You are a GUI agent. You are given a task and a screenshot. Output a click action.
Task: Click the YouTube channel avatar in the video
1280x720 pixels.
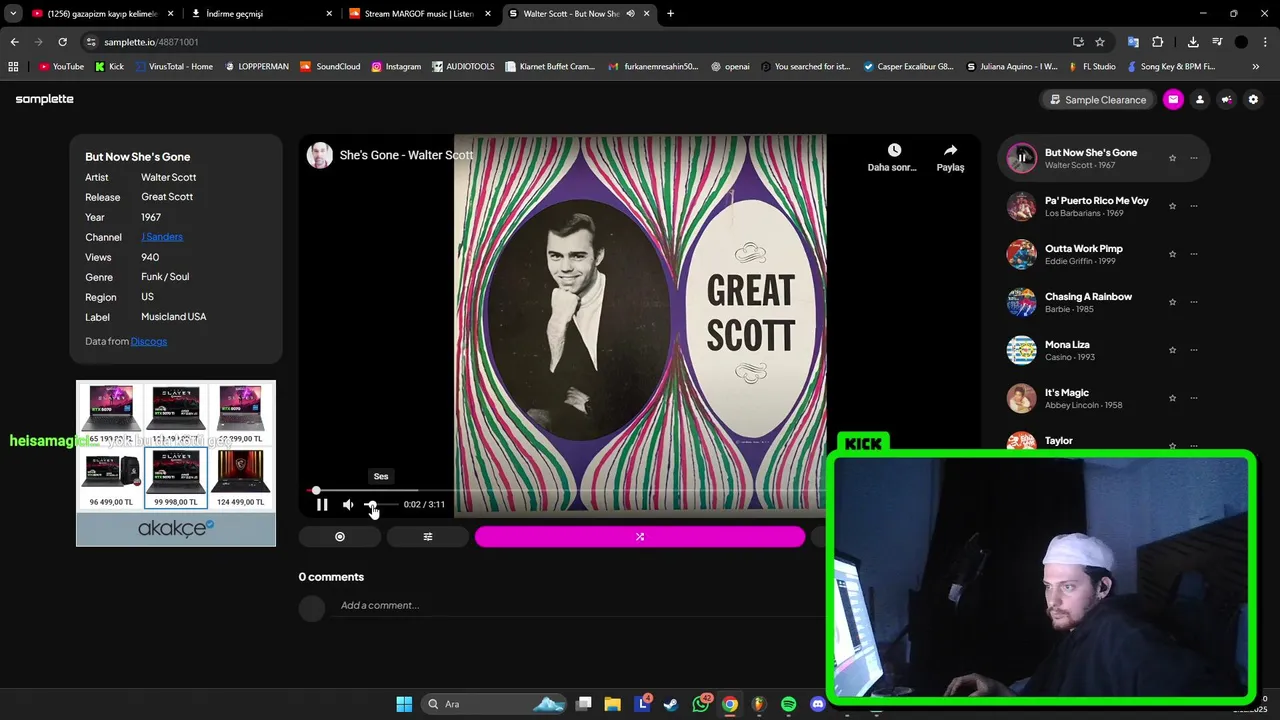pos(320,155)
